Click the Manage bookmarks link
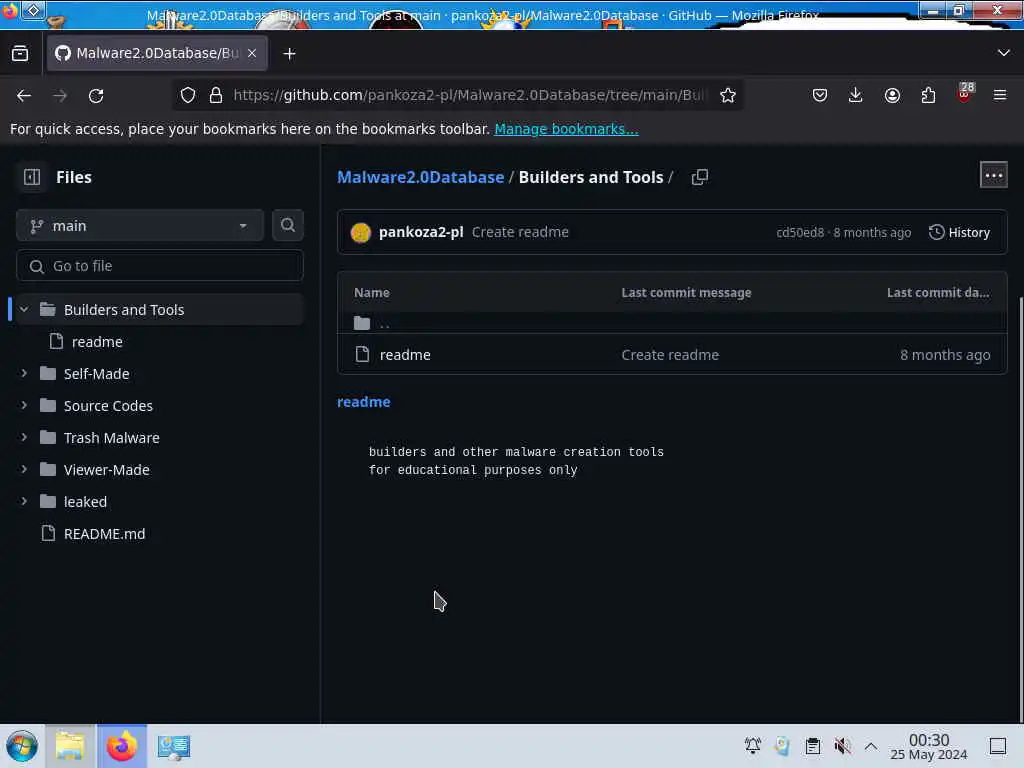This screenshot has width=1024, height=768. pyautogui.click(x=566, y=129)
